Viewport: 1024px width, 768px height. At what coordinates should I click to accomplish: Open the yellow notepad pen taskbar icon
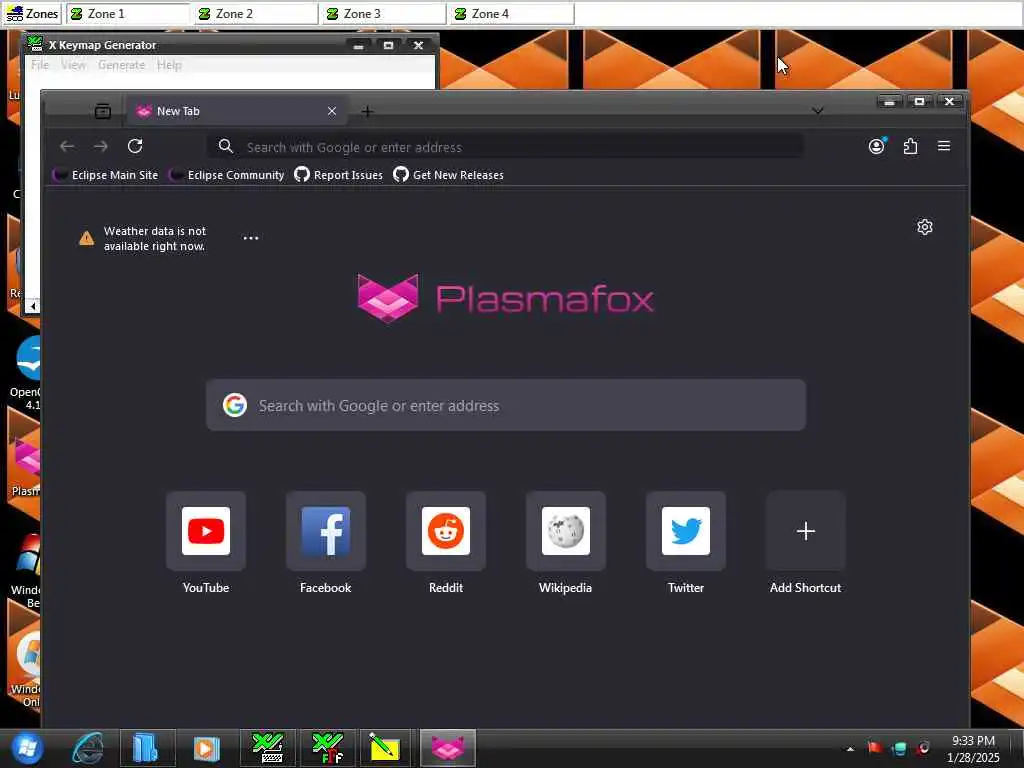point(384,748)
